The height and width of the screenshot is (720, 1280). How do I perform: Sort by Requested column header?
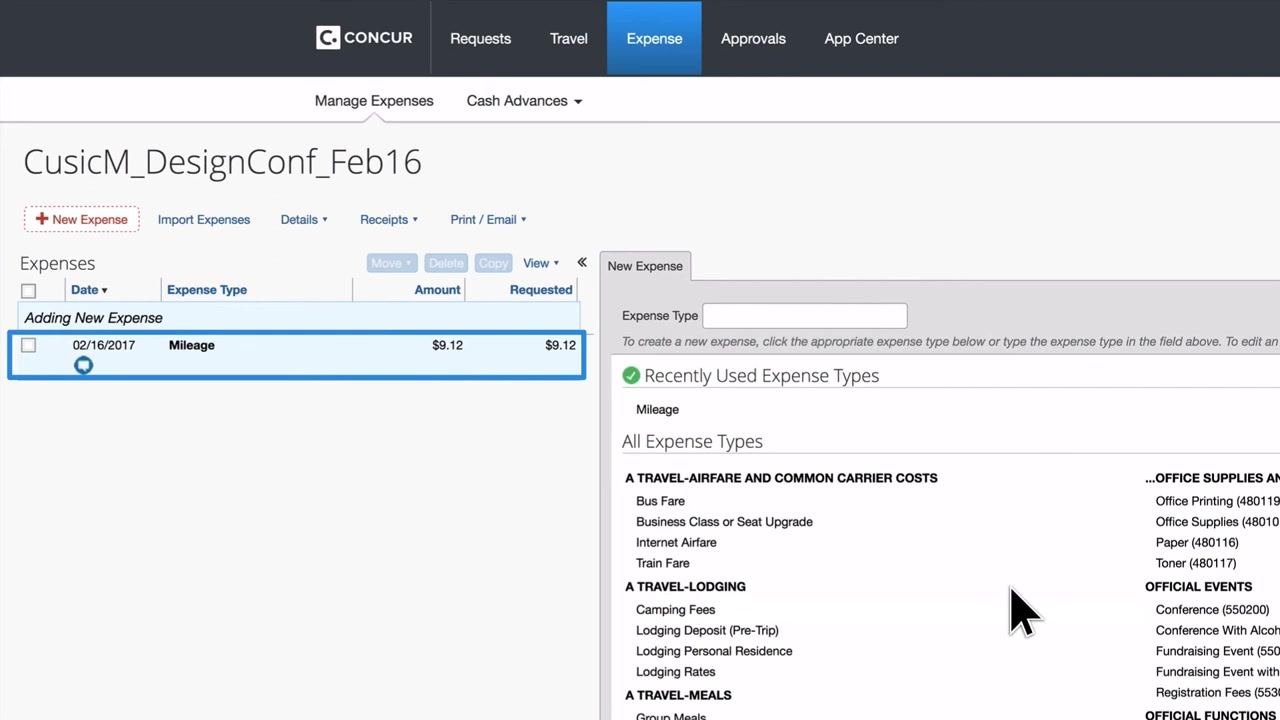(x=541, y=290)
